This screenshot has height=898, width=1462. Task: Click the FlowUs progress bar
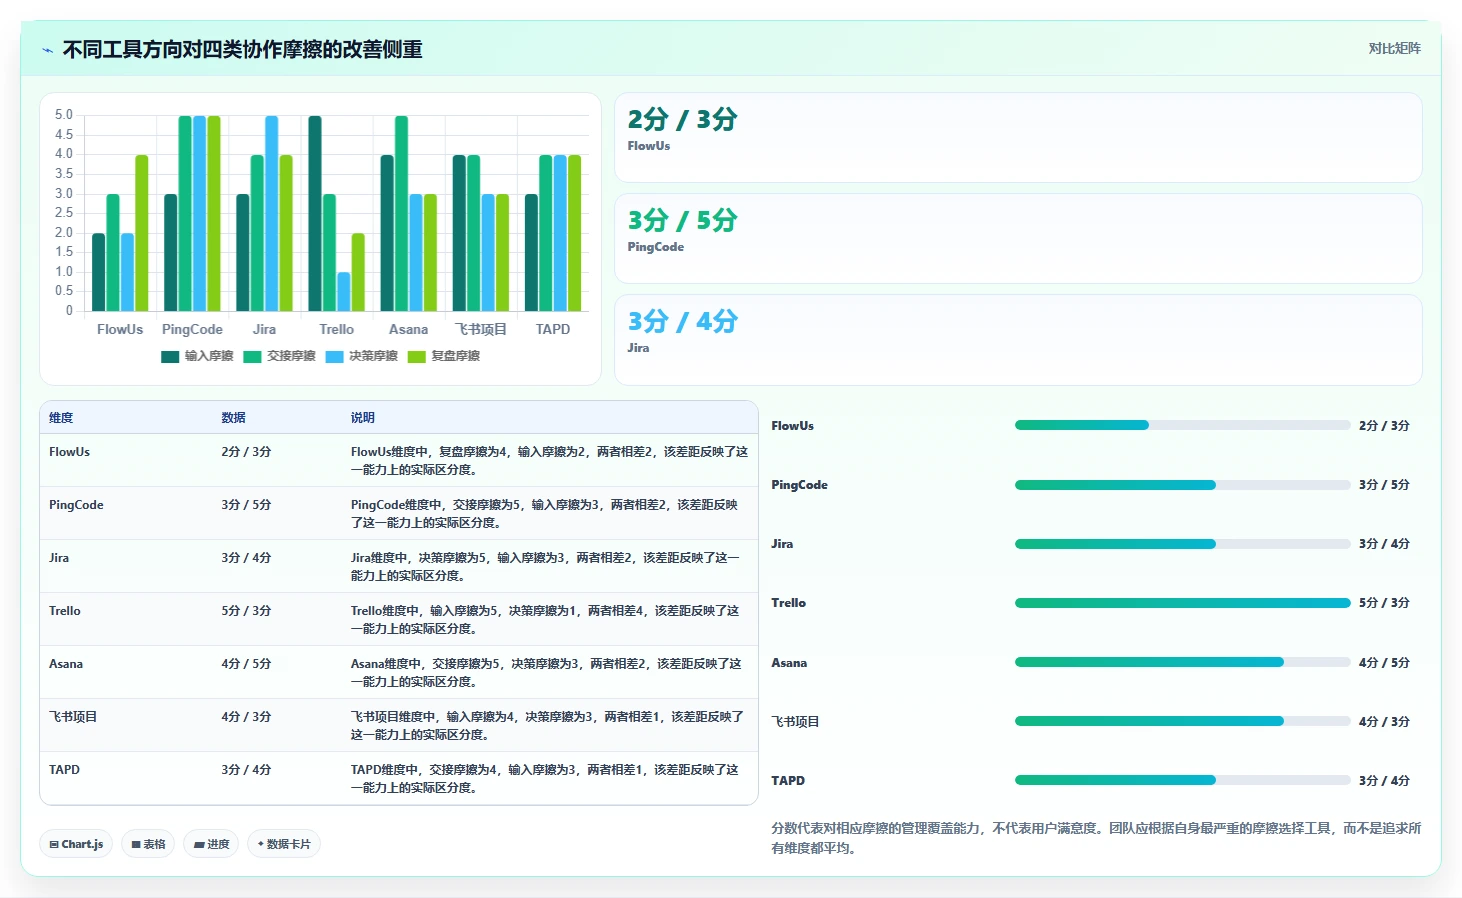tap(1182, 425)
